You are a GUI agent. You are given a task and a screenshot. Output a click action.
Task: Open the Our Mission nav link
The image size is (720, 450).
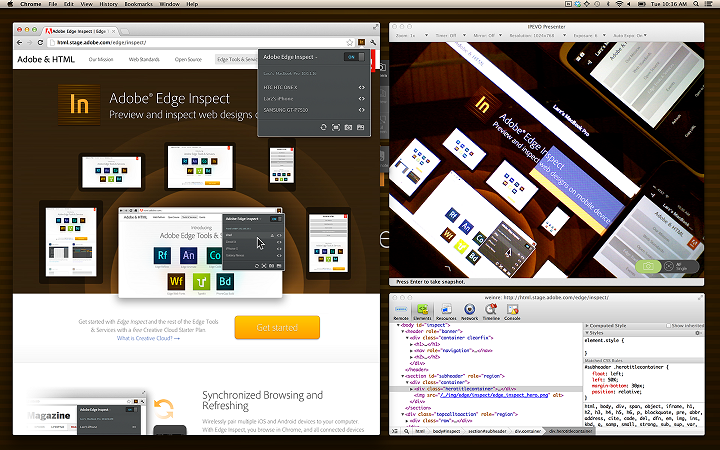(101, 59)
